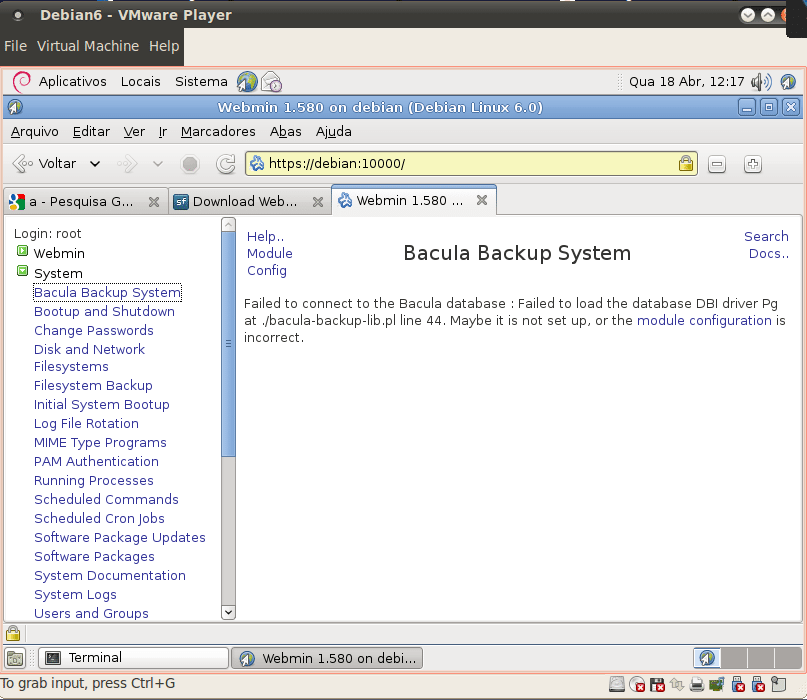Image resolution: width=807 pixels, height=700 pixels.
Task: Open Scheduled Cron Jobs link
Action: pos(99,518)
